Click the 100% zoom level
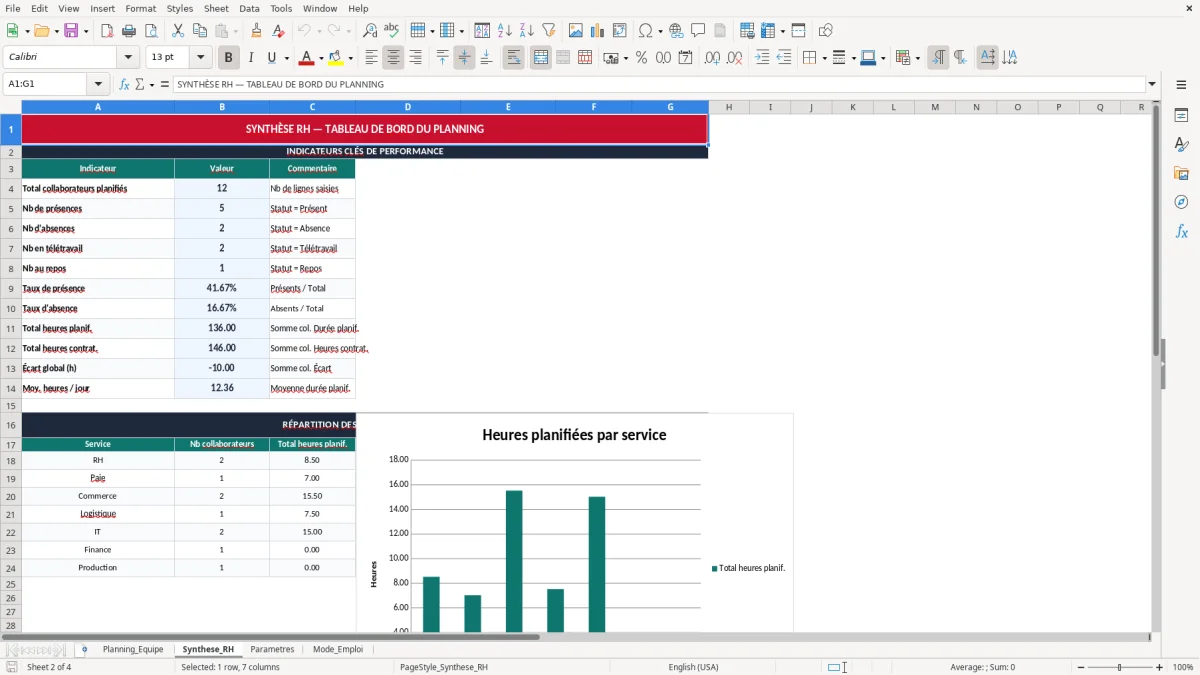This screenshot has height=675, width=1200. pos(1183,667)
